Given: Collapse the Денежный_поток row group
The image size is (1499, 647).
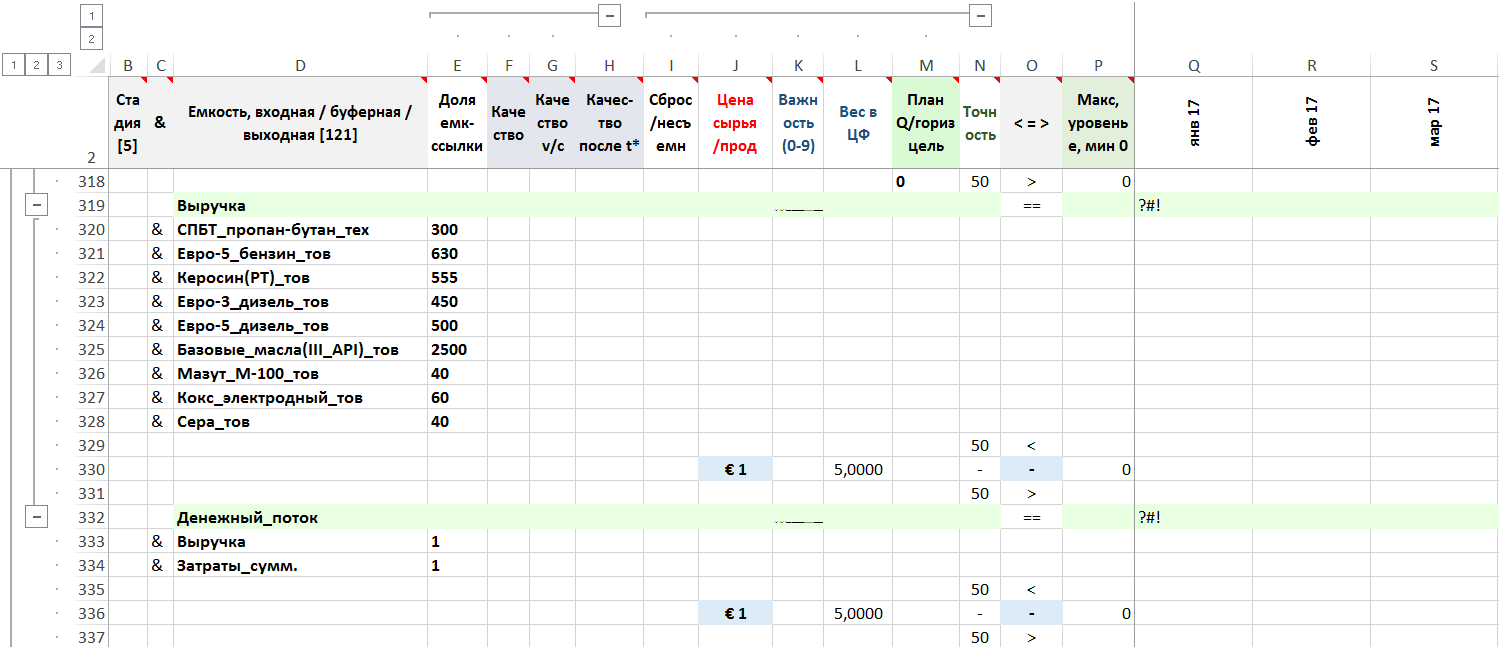Looking at the screenshot, I should (x=37, y=517).
